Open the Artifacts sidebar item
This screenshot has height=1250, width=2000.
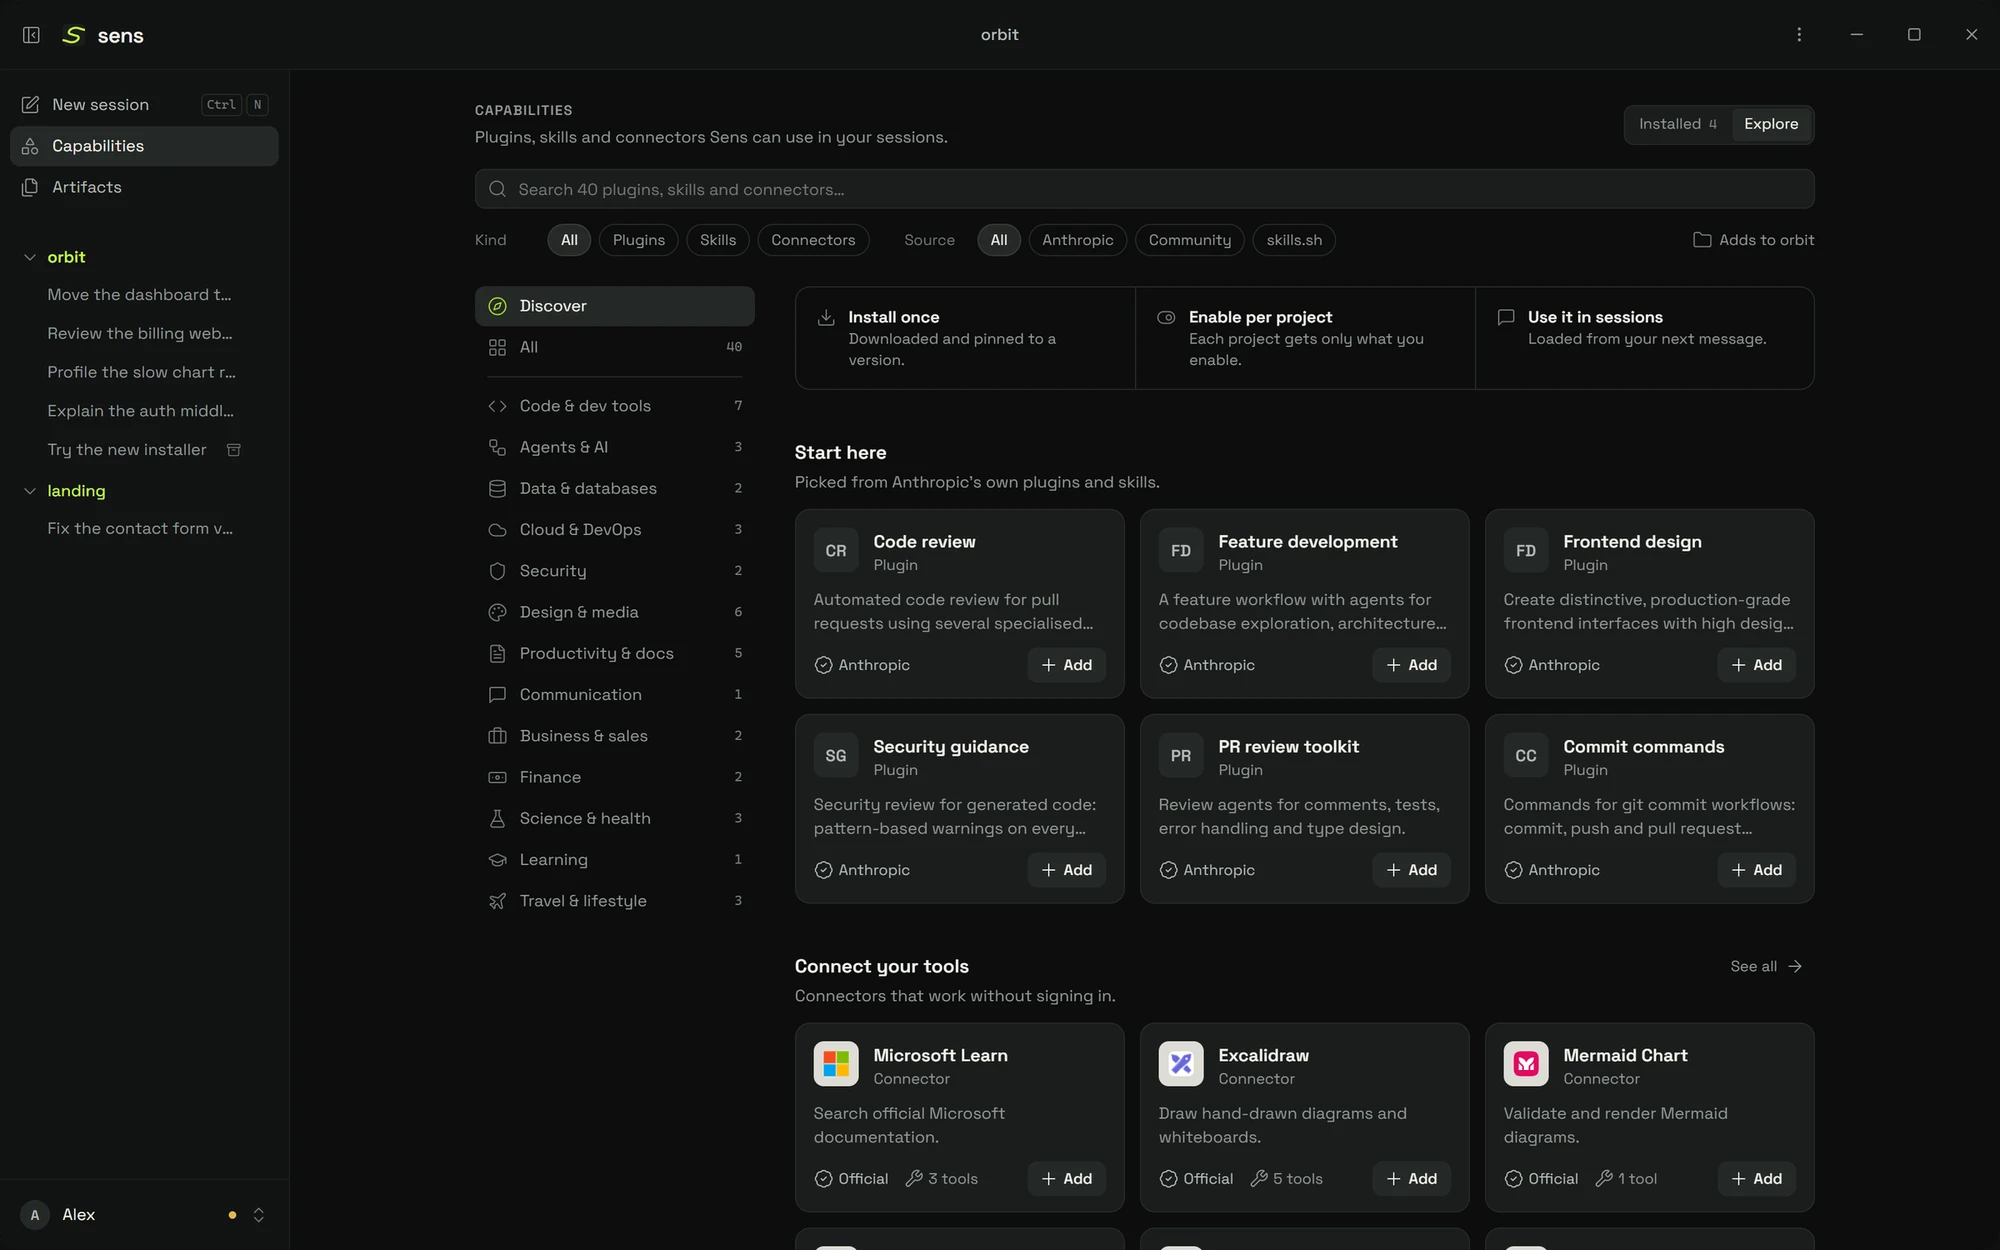144,187
